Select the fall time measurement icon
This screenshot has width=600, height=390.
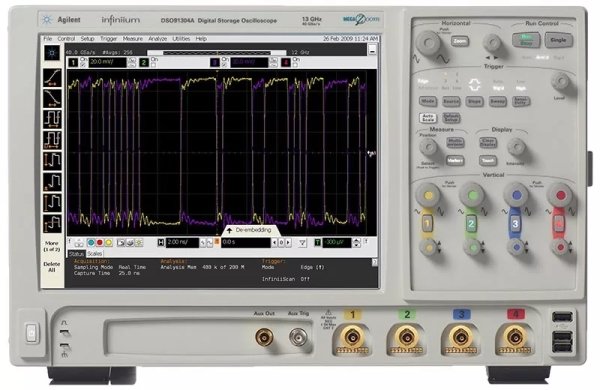tap(52, 99)
